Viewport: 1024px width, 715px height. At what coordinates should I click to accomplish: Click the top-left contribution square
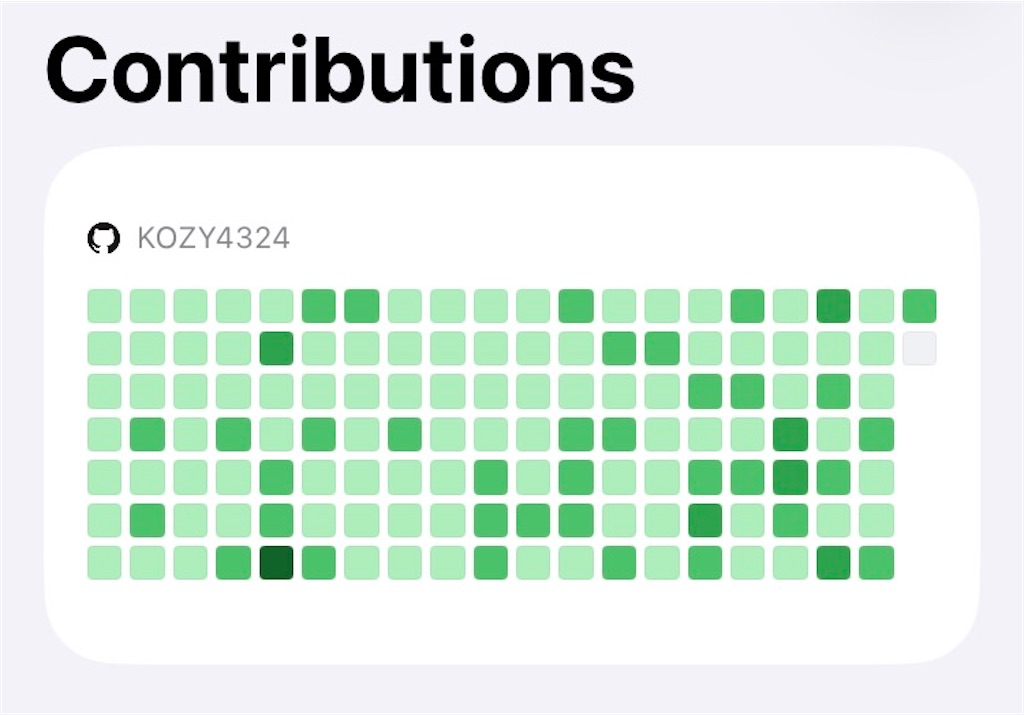[x=104, y=306]
